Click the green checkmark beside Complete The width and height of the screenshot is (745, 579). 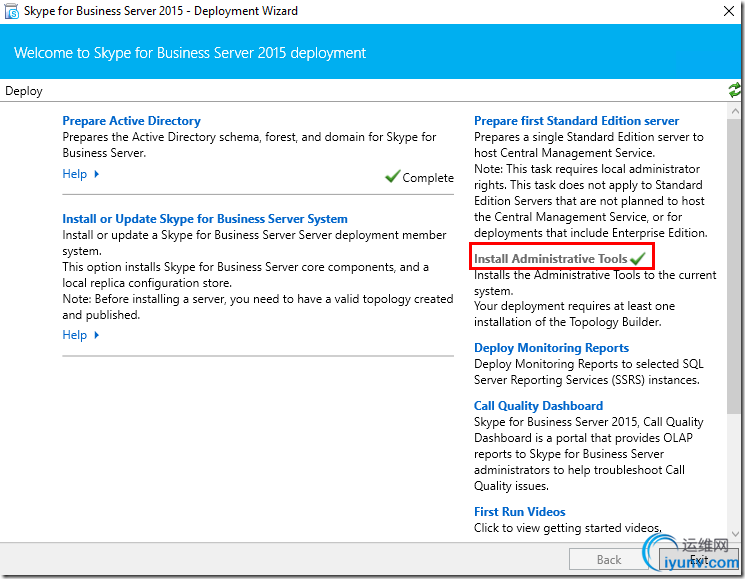(x=392, y=177)
